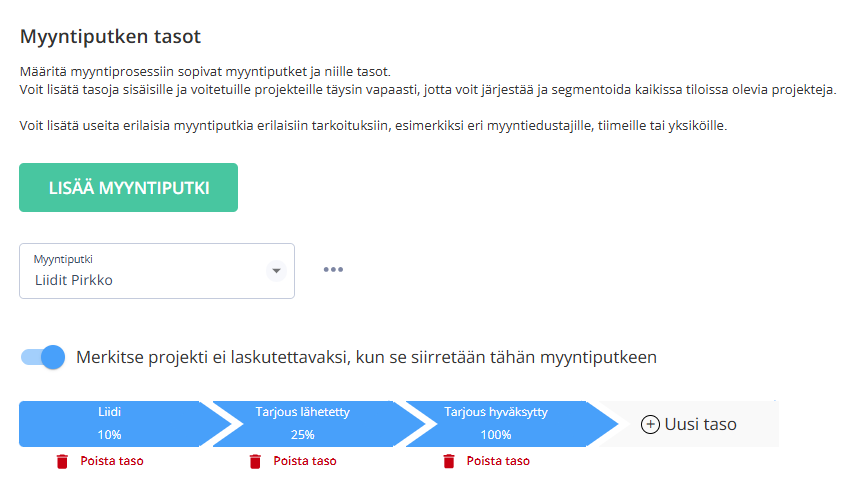Screen dimensions: 860x493
Task: Click the trash icon under Tarjous lähetetty
Action: pyautogui.click(x=255, y=461)
